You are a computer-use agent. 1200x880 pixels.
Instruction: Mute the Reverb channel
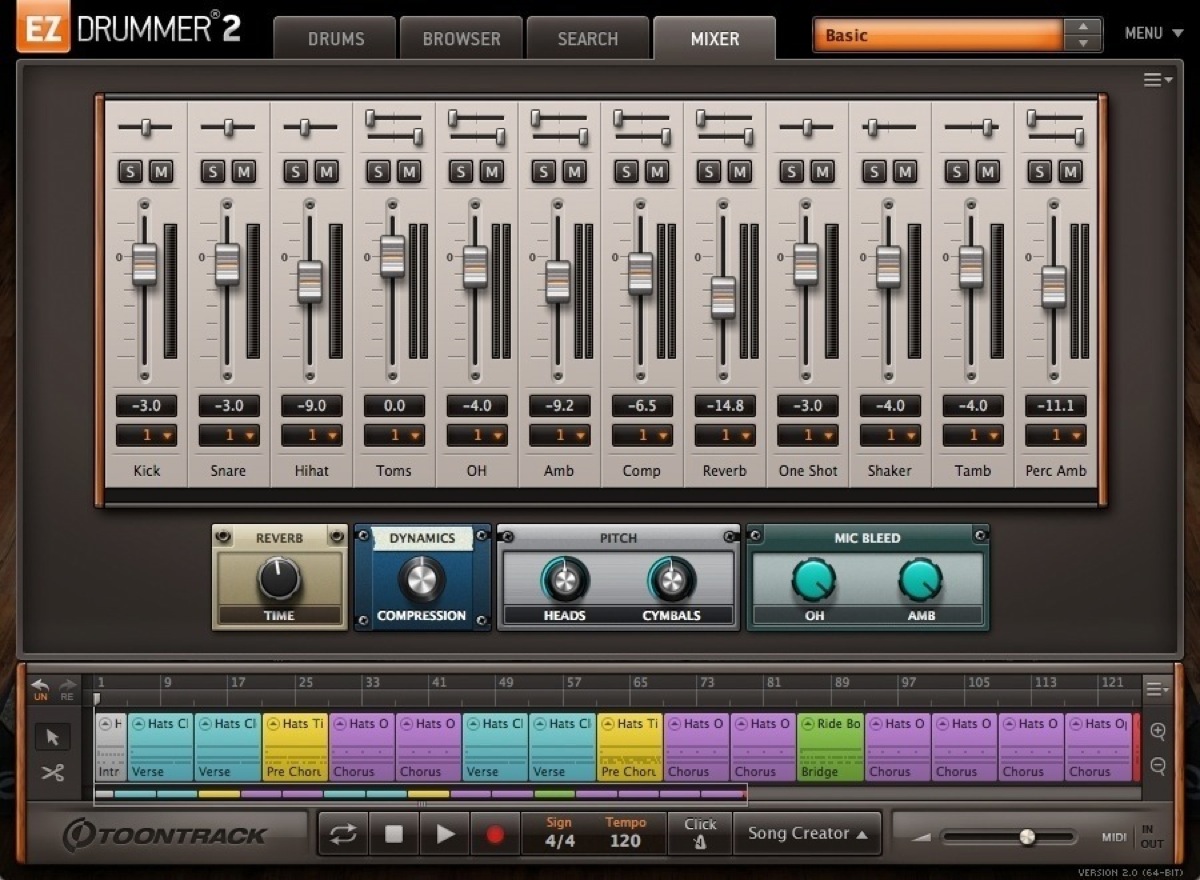(x=740, y=172)
